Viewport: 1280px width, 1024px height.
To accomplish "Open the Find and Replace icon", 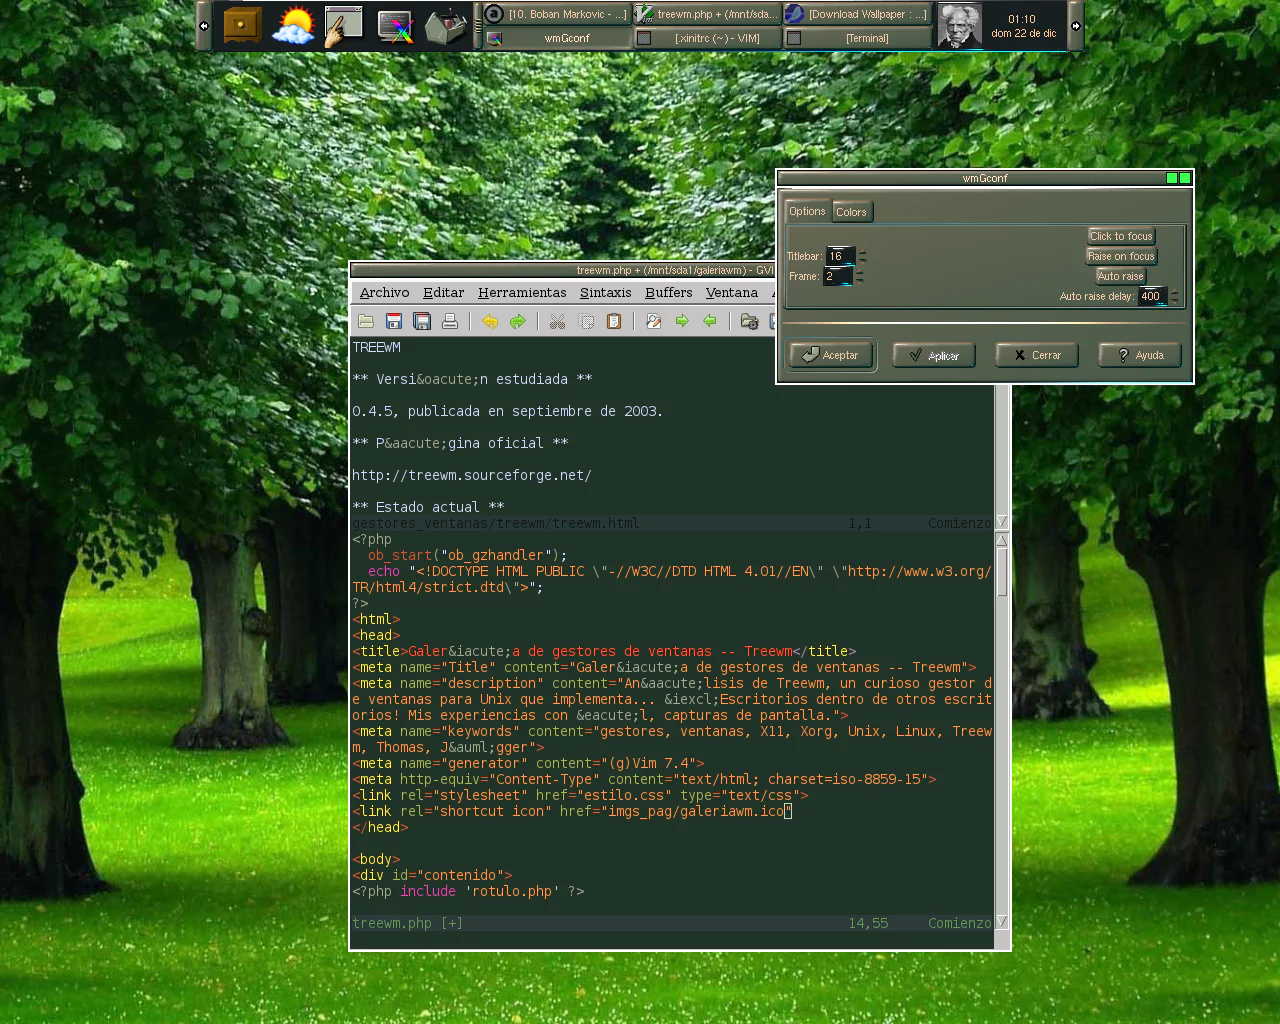I will pos(654,321).
